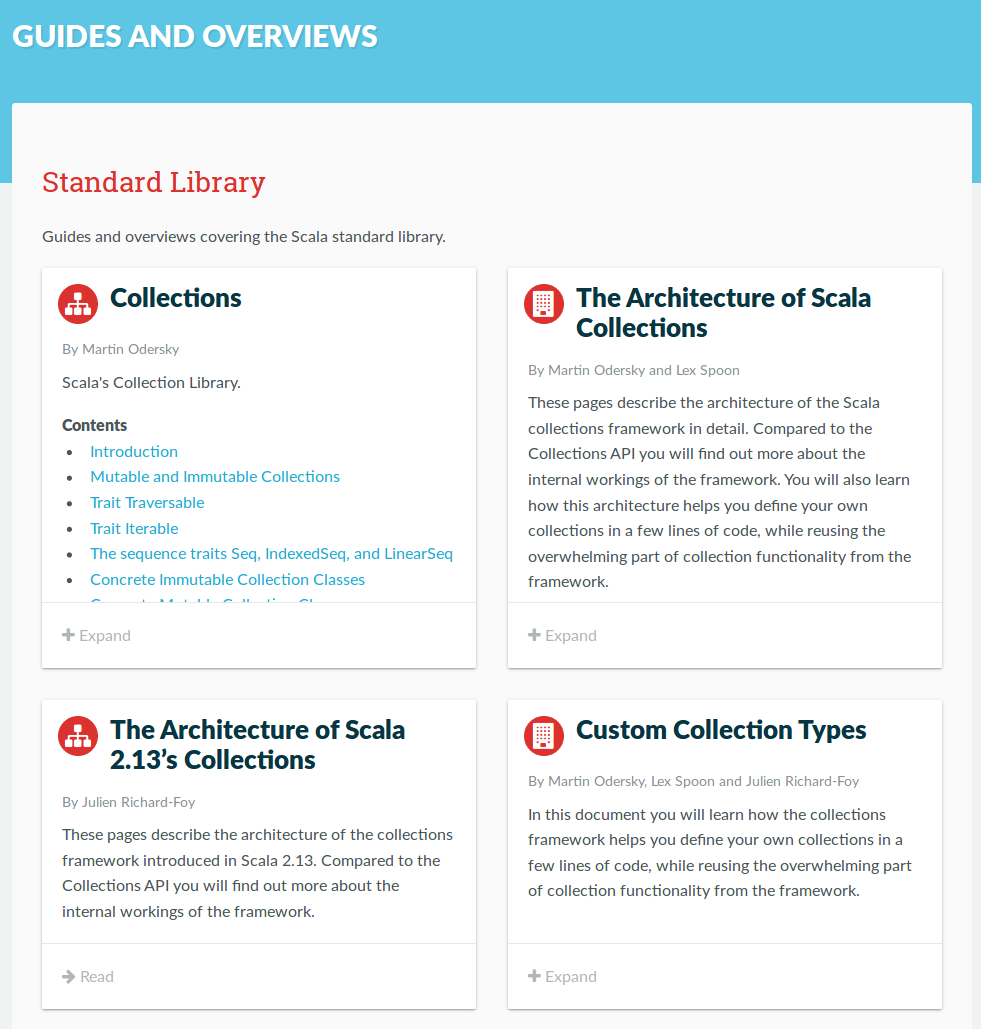Click the 'In this document you will learn' paragraph

(x=720, y=852)
